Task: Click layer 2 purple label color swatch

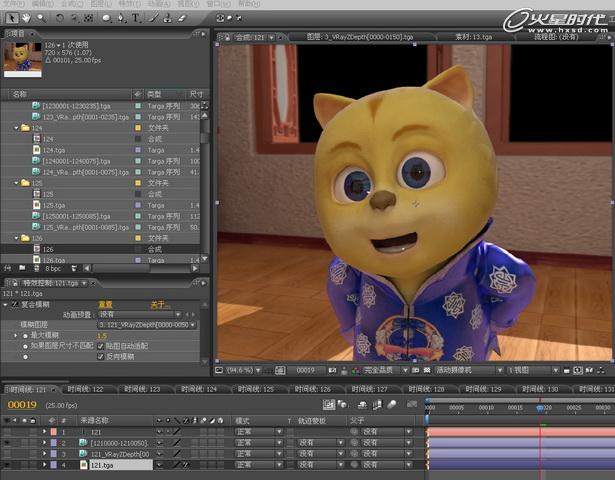Action: [54, 443]
